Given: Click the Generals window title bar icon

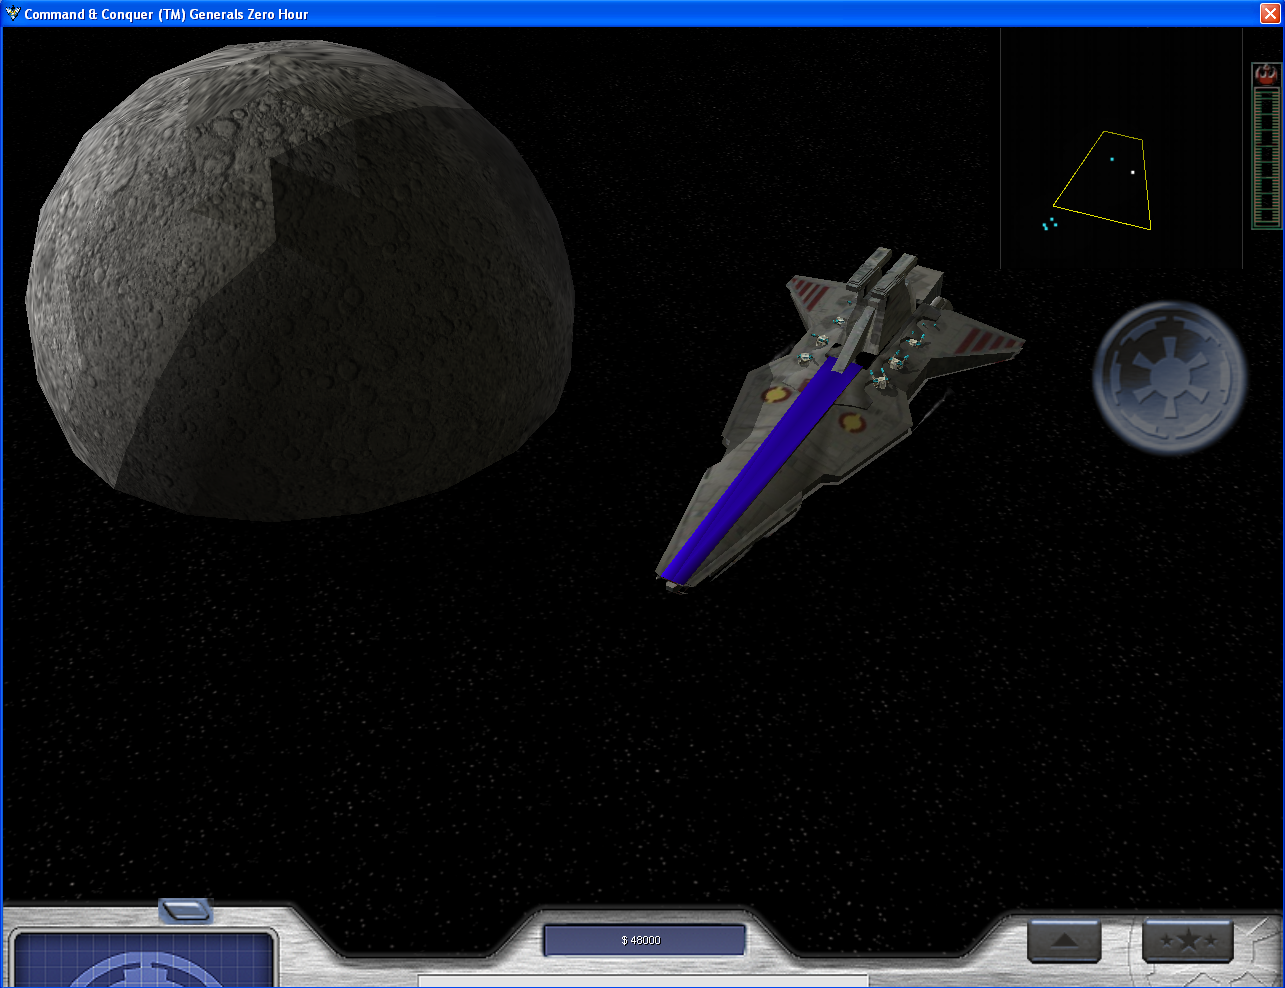Looking at the screenshot, I should point(13,14).
